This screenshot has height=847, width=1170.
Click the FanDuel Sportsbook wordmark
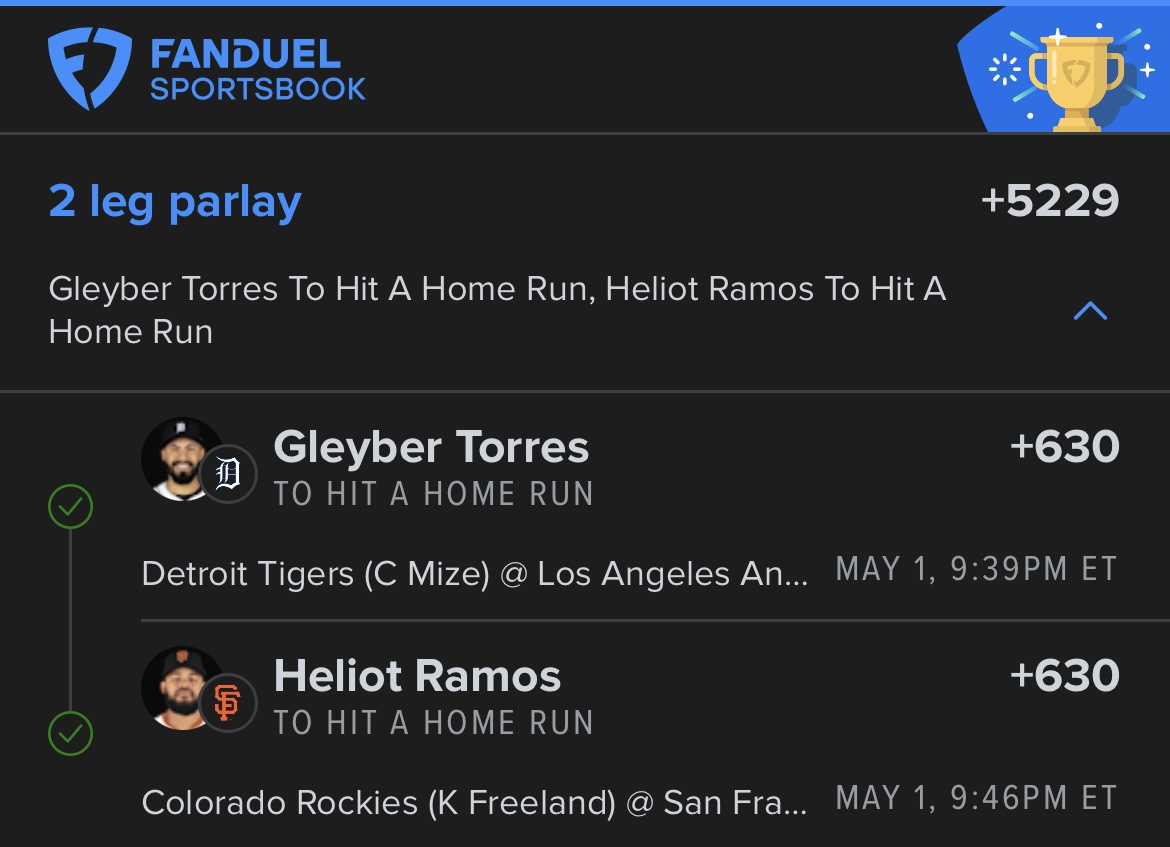coord(257,69)
